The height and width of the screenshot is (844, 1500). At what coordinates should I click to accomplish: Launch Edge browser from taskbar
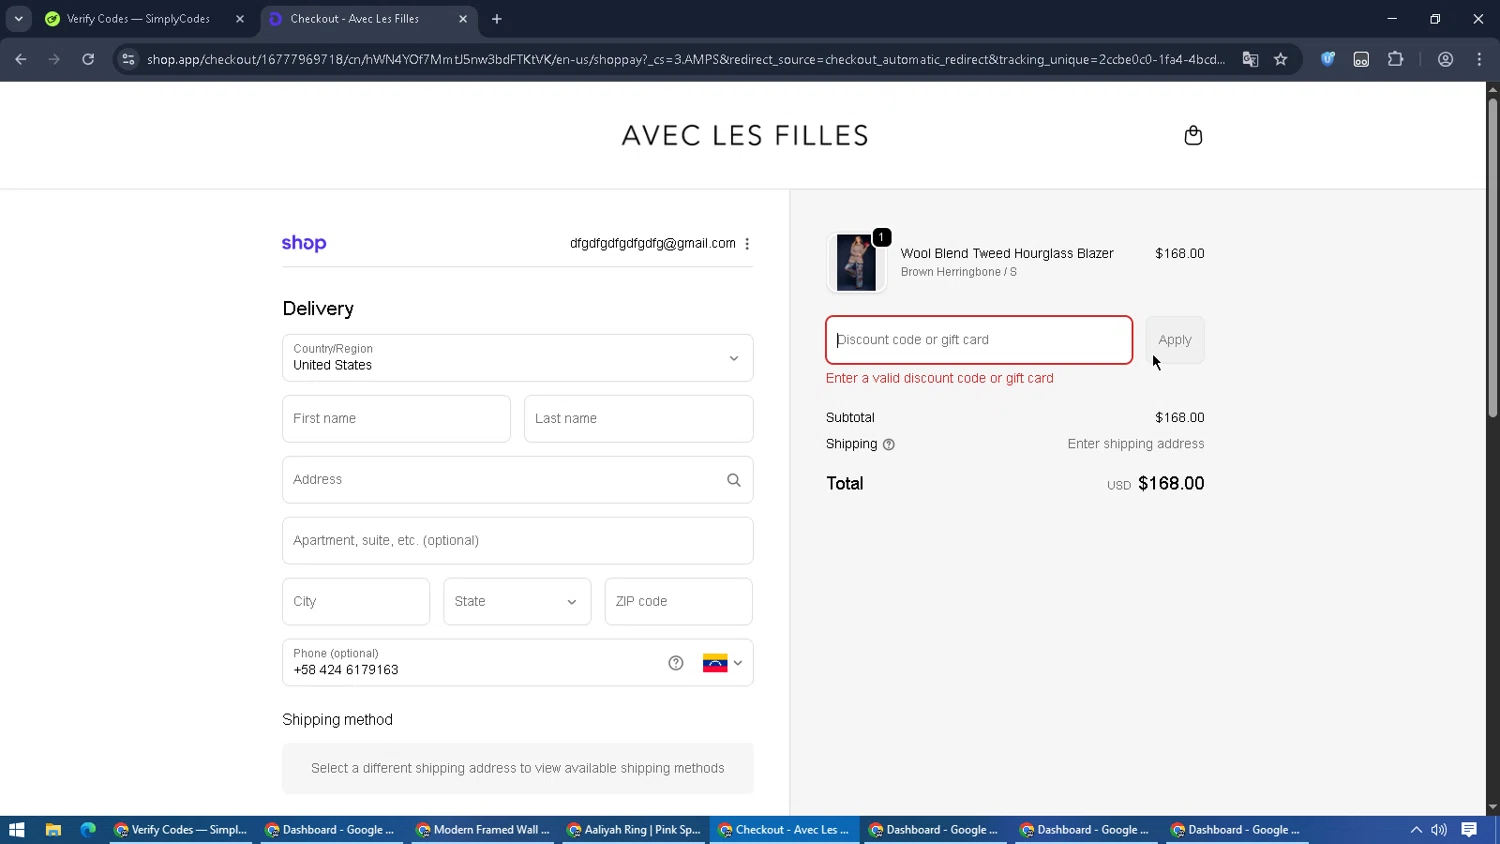tap(88, 830)
